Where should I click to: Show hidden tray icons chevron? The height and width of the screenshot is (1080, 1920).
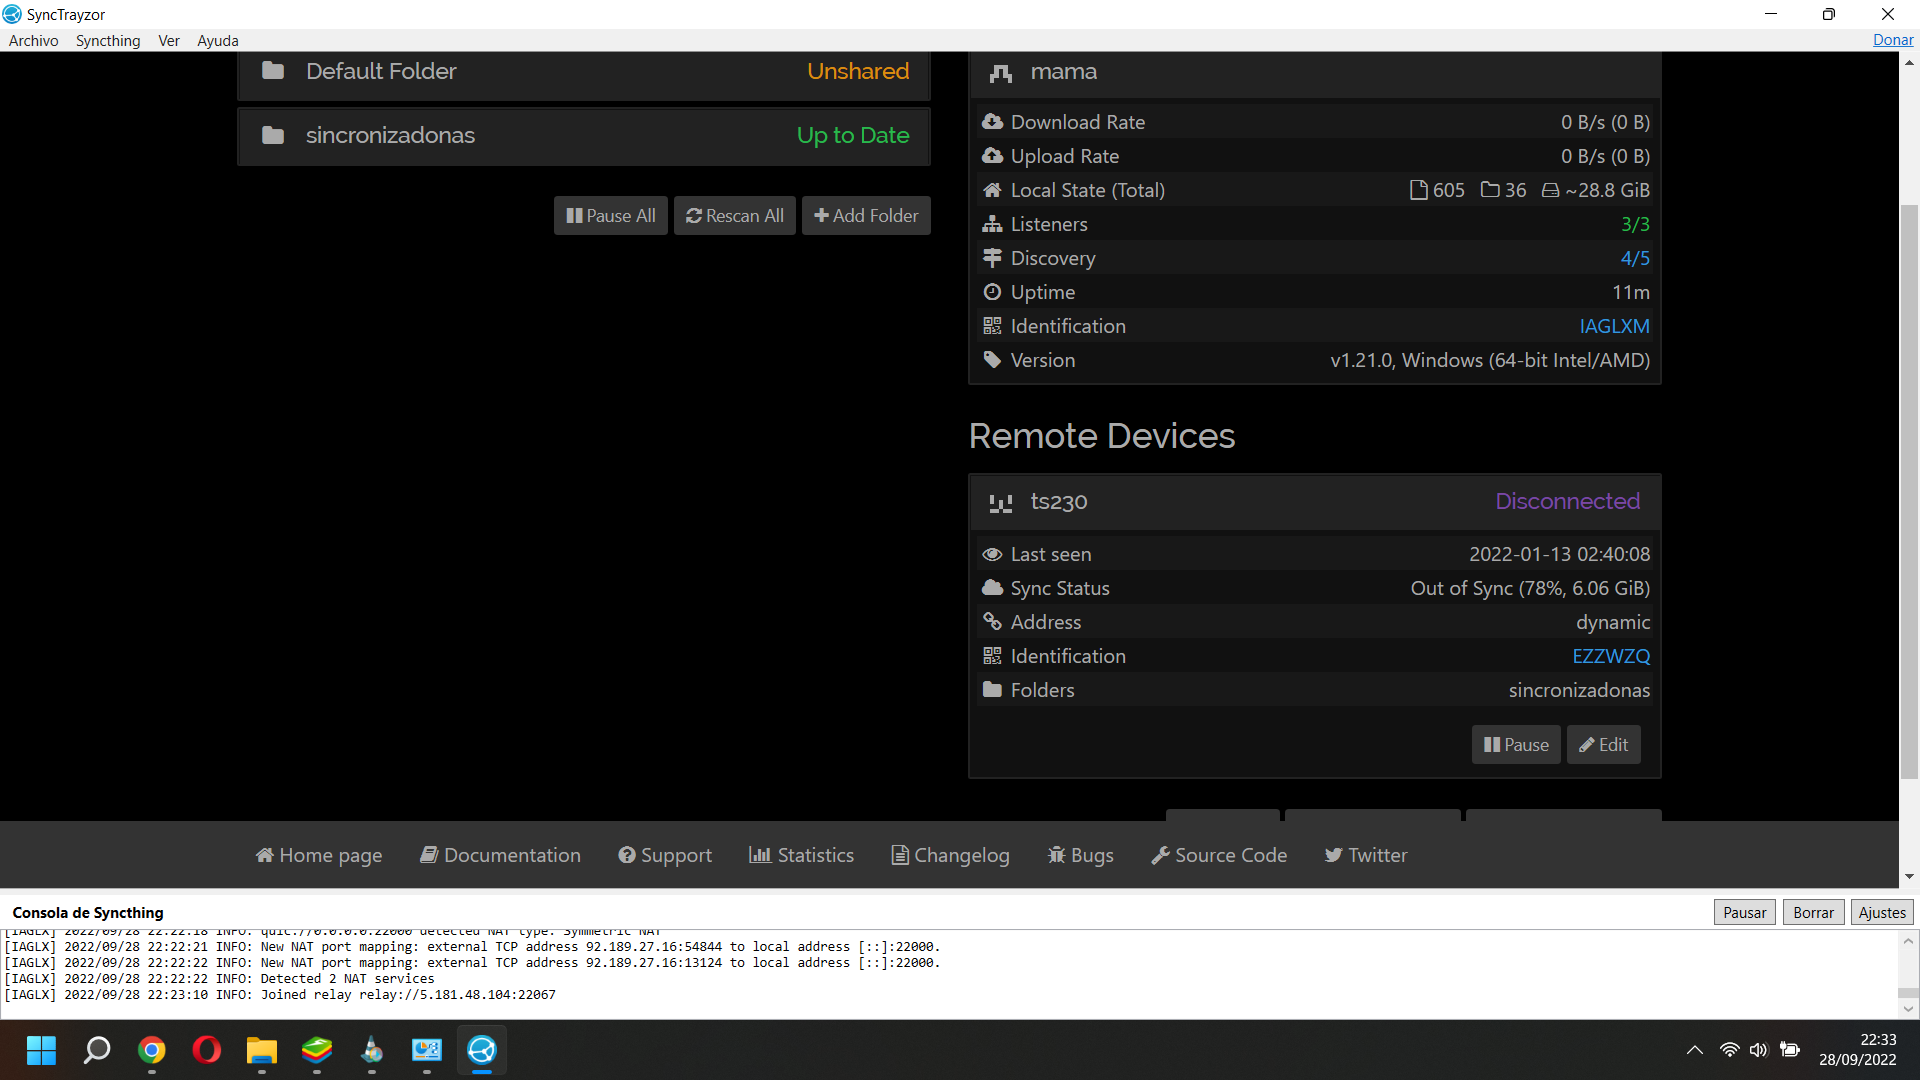point(1694,1050)
